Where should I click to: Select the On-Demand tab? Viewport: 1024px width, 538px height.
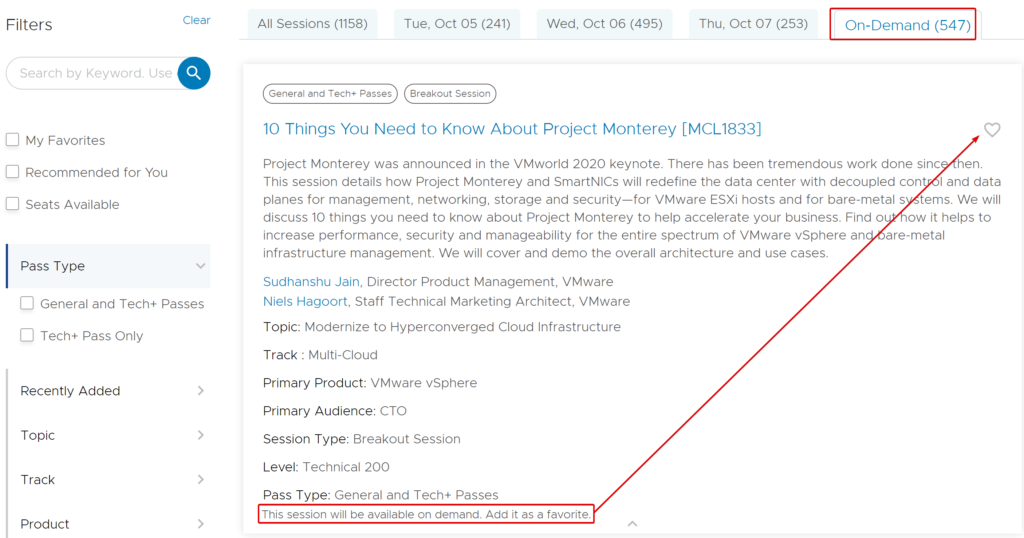[x=907, y=25]
